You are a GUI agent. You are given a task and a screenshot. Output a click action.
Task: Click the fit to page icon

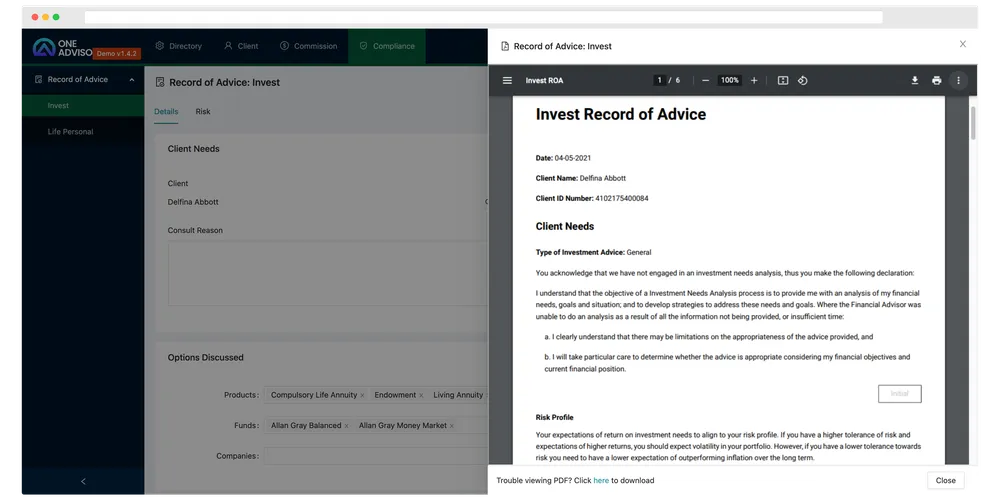783,80
